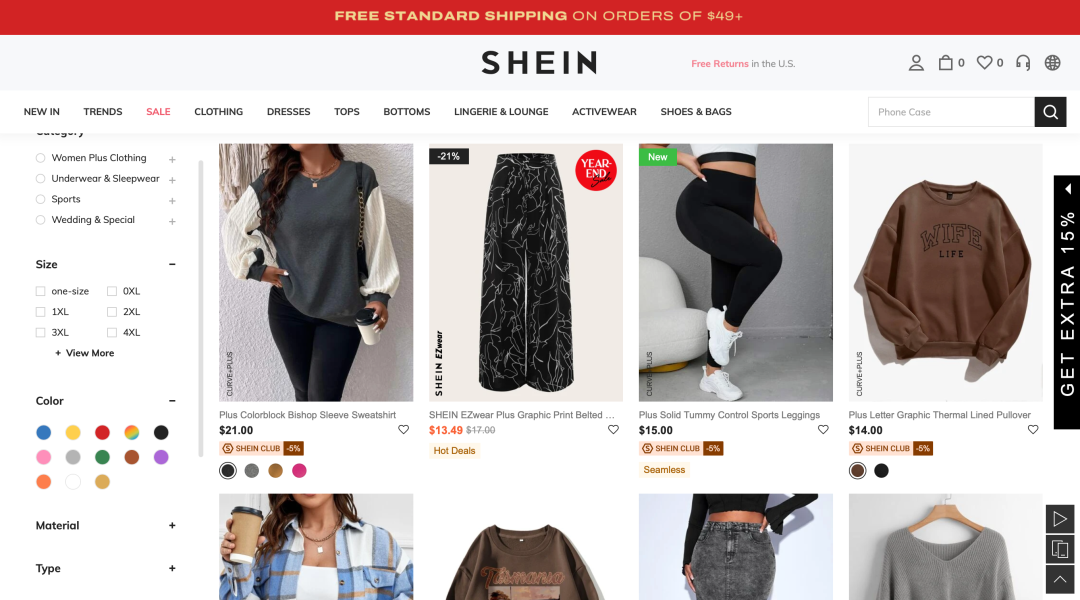Open customer support headset icon
The image size is (1080, 600).
pos(1023,63)
